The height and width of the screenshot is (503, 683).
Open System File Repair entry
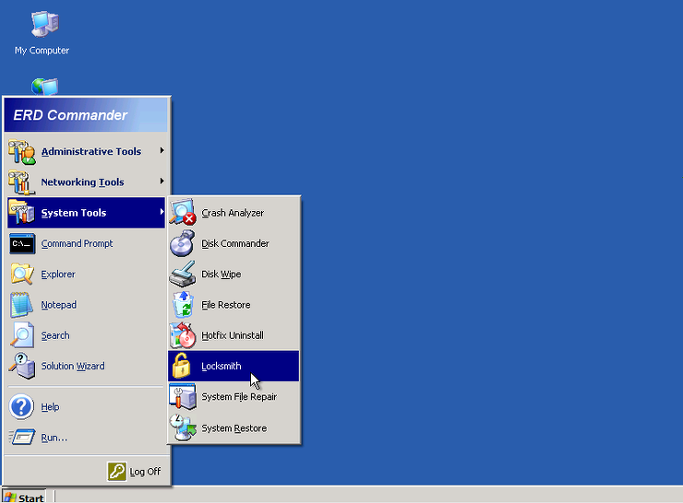tap(233, 397)
